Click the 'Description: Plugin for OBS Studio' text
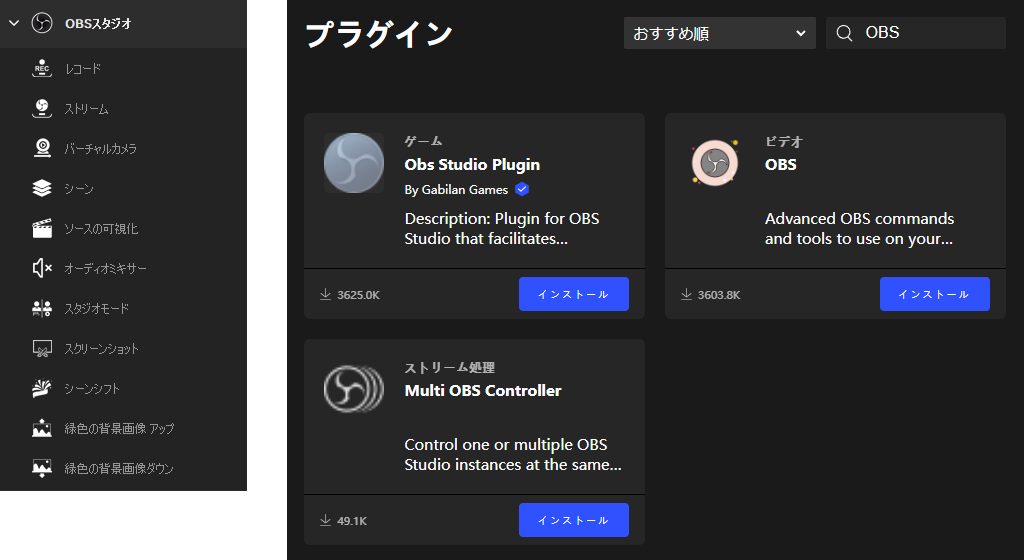The width and height of the screenshot is (1024, 560). point(502,228)
